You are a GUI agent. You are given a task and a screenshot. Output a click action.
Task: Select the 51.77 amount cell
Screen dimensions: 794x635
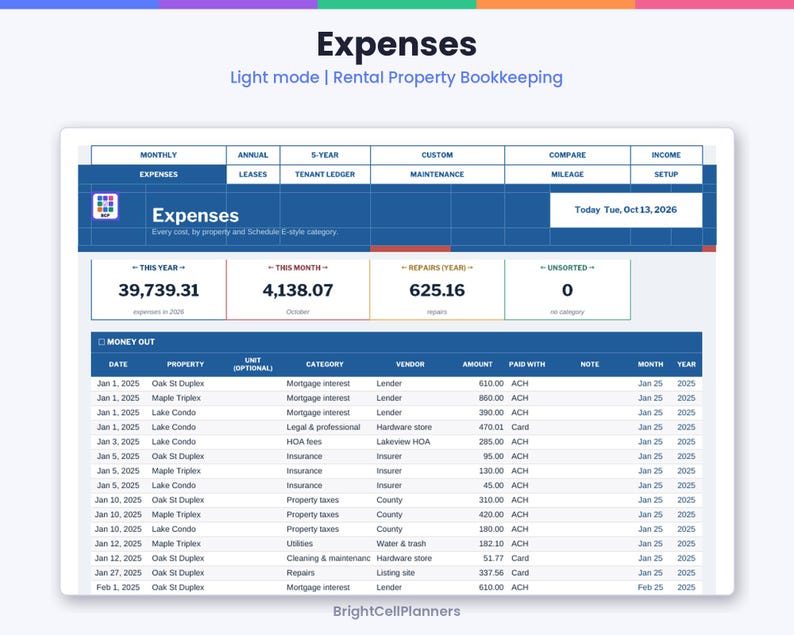tap(479, 558)
